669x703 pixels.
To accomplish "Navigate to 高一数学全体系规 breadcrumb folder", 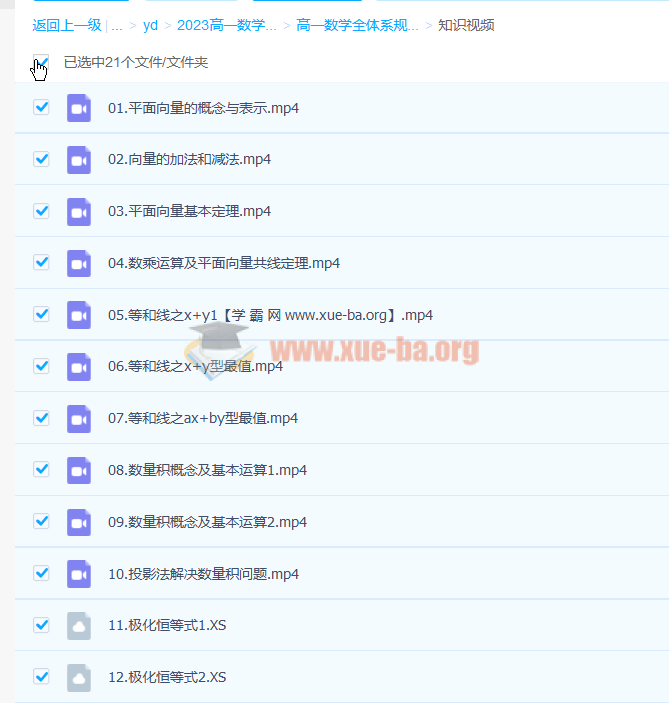I will click(357, 26).
